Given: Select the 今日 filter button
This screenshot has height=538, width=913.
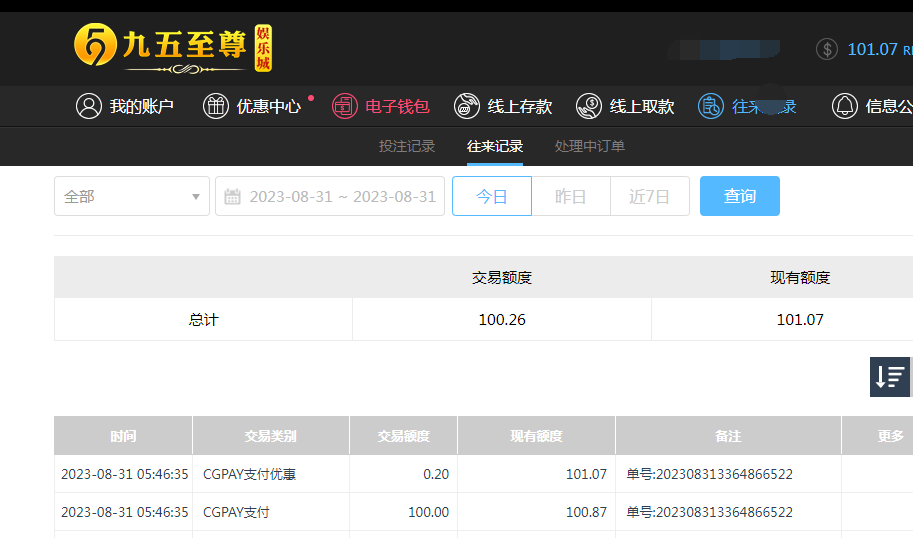Looking at the screenshot, I should pos(492,196).
